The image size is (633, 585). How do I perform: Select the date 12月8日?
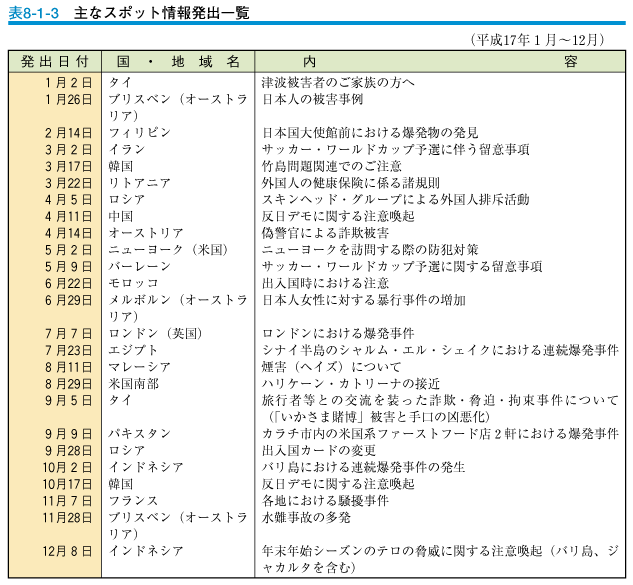click(67, 551)
